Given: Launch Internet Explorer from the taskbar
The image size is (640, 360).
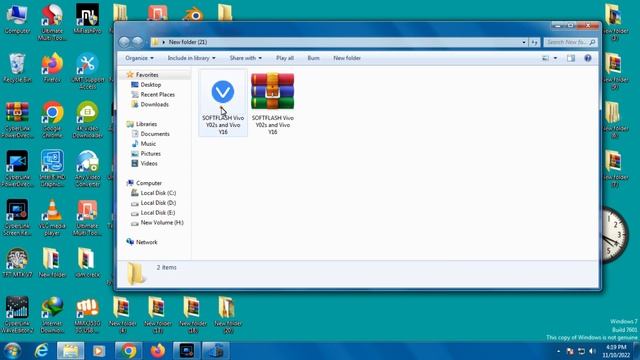Looking at the screenshot, I should tap(41, 351).
